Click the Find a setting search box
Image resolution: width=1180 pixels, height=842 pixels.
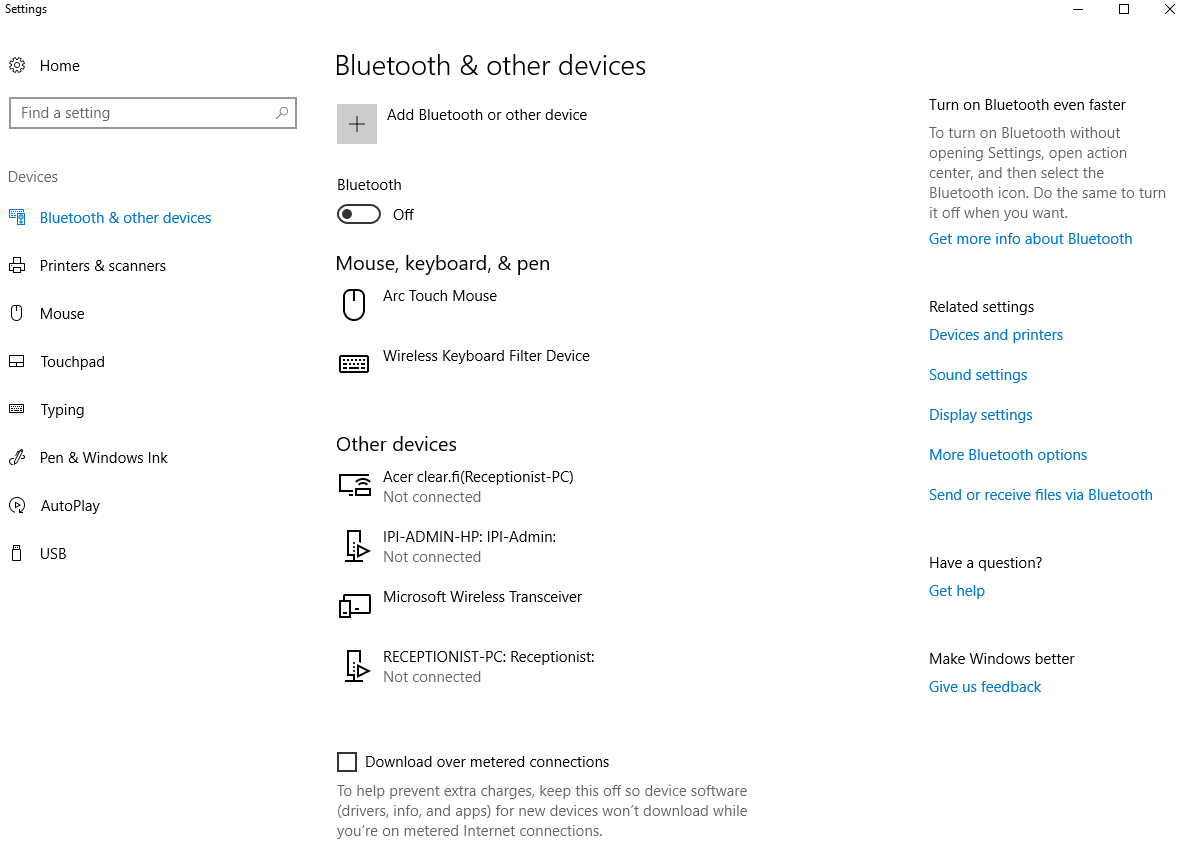coord(140,113)
